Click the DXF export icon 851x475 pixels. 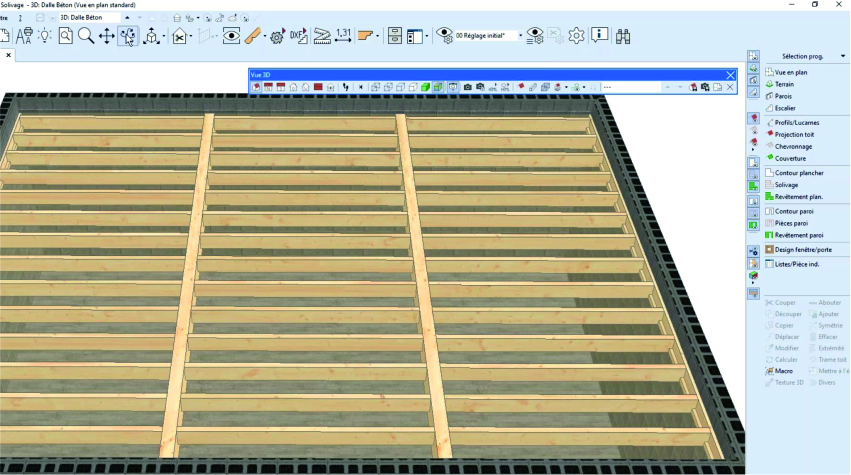tap(298, 36)
